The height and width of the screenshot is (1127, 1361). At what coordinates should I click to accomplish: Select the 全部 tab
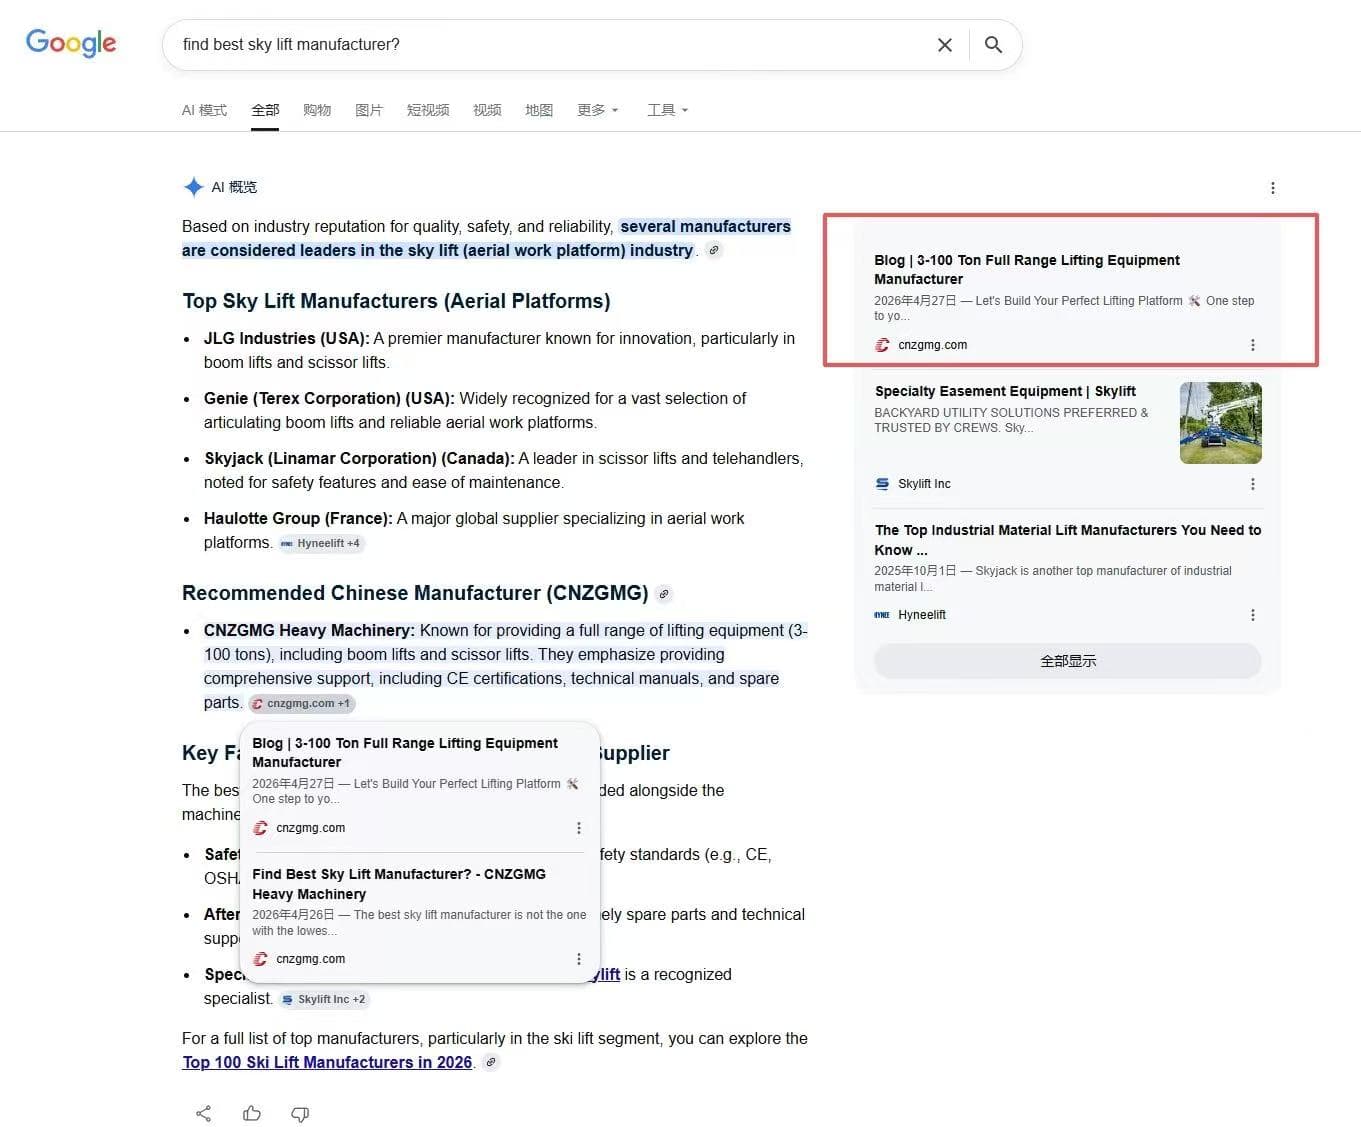coord(265,110)
